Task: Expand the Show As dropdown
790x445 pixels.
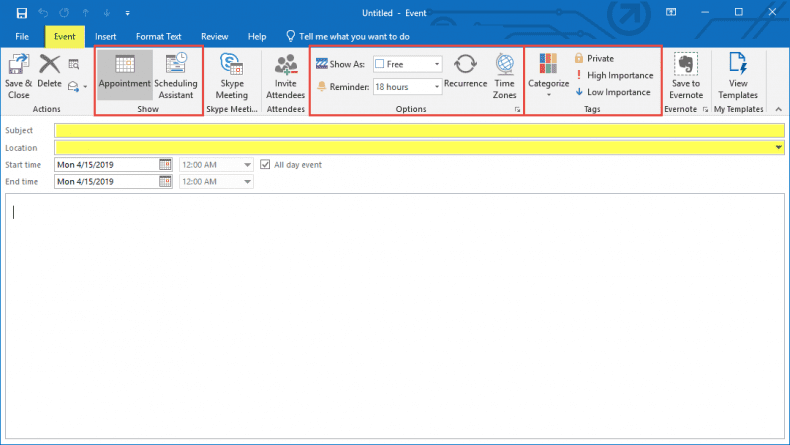Action: (x=437, y=64)
